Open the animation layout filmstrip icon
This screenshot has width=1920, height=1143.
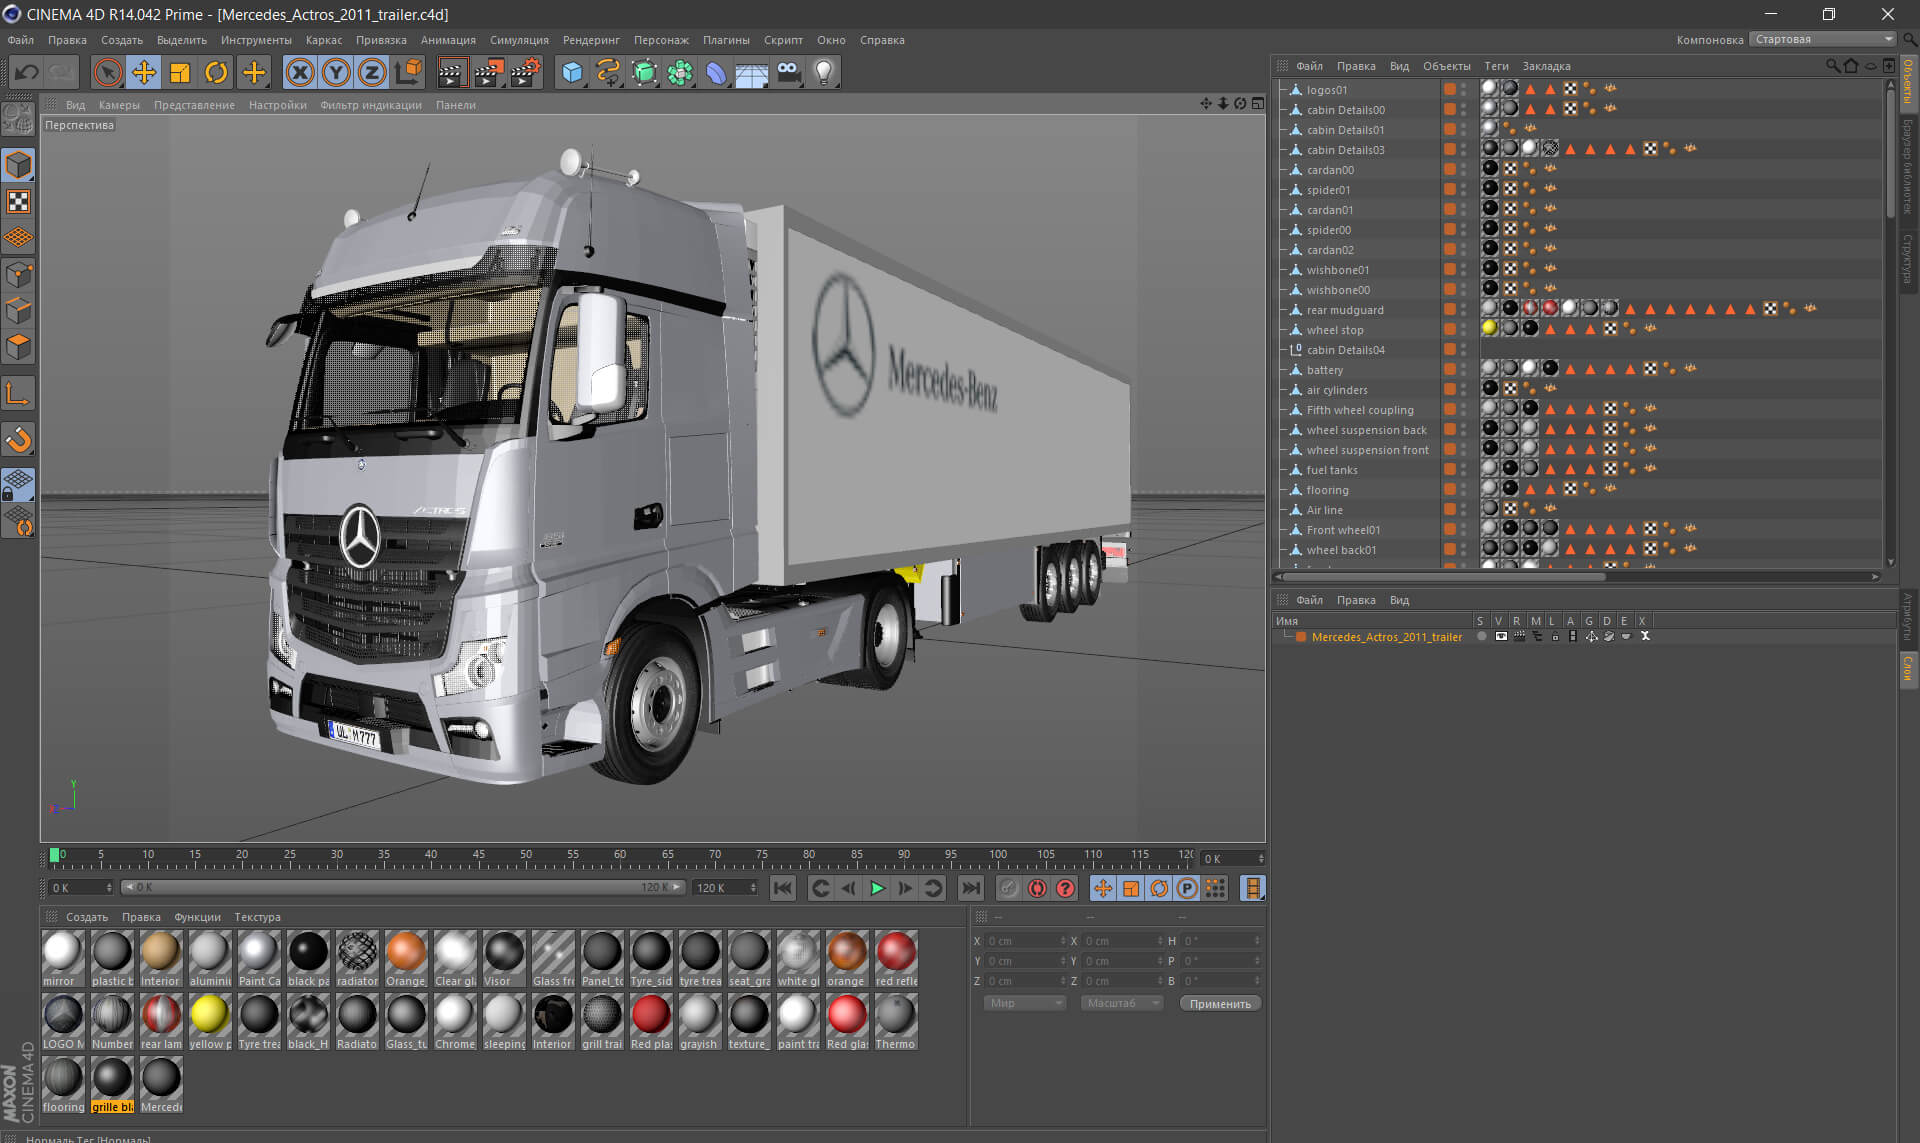click(x=1252, y=888)
